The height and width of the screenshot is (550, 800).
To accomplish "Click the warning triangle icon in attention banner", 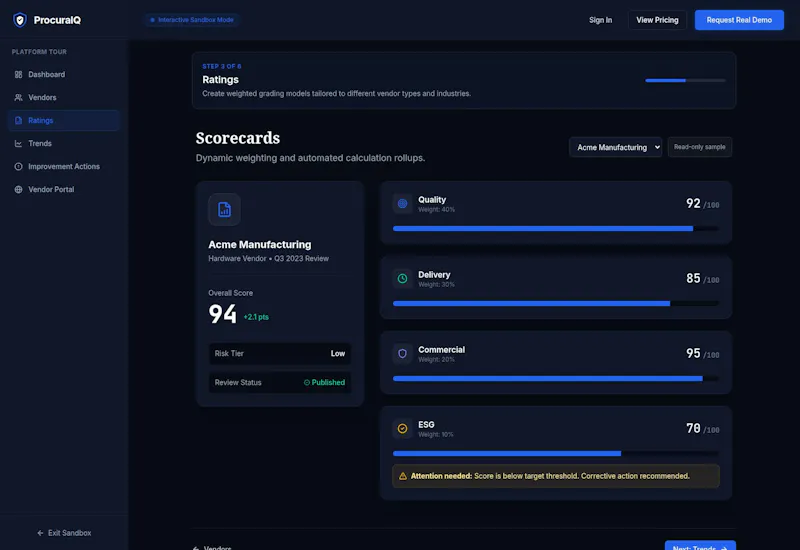I will click(x=403, y=476).
